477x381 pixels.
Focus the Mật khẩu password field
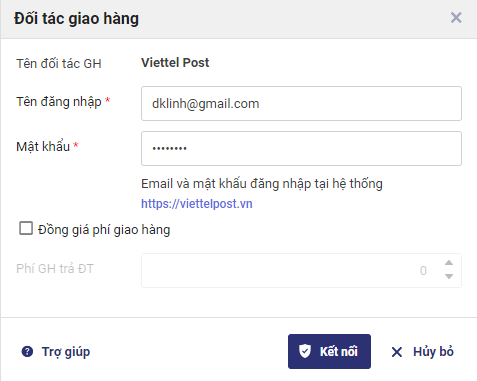click(301, 148)
